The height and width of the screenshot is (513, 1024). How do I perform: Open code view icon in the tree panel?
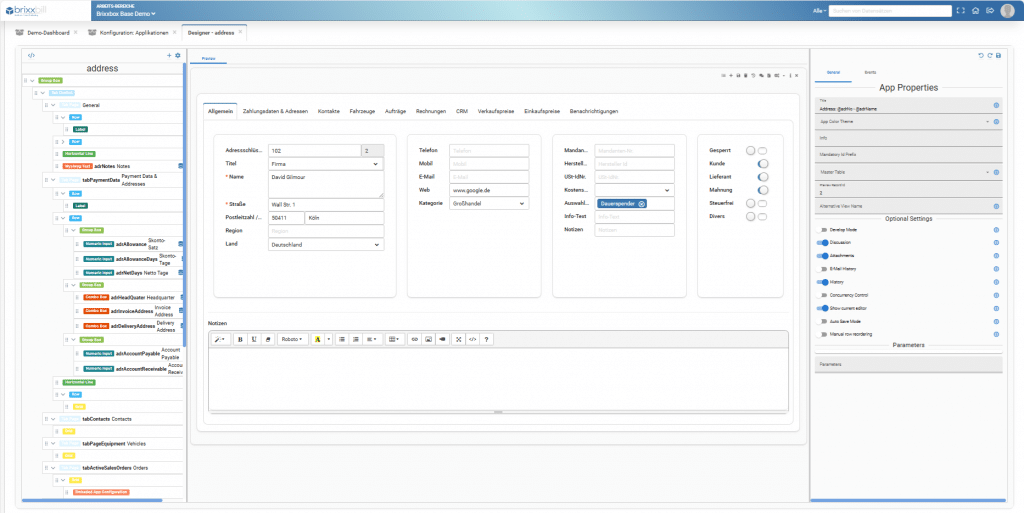pyautogui.click(x=31, y=56)
